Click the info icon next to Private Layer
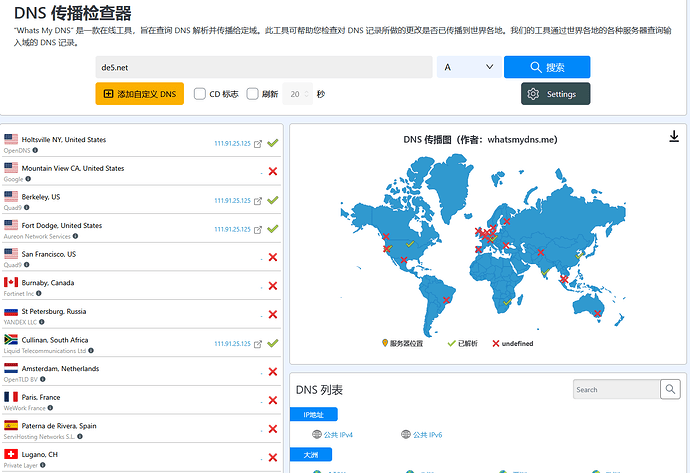This screenshot has height=473, width=690. click(43, 465)
